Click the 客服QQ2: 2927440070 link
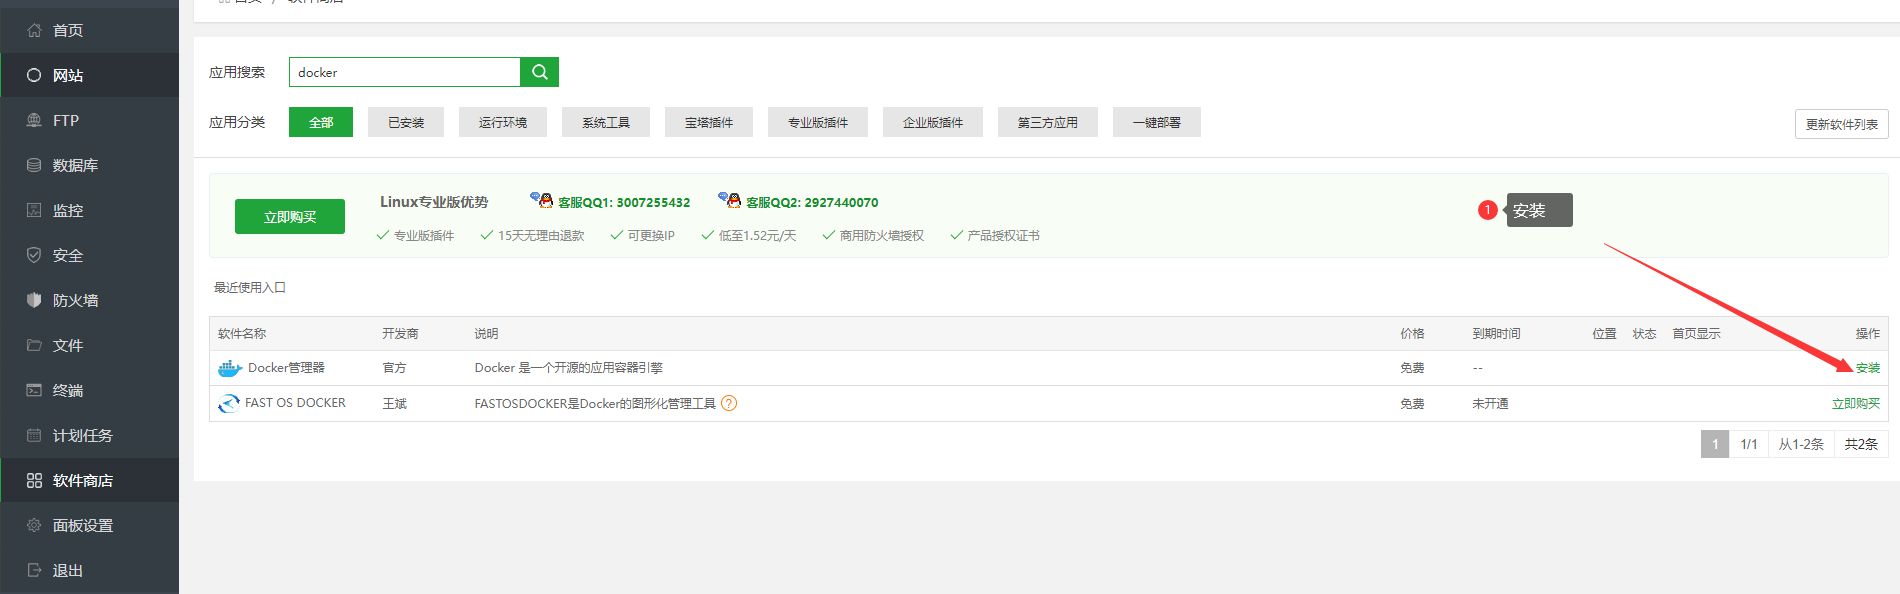This screenshot has width=1900, height=594. point(812,202)
